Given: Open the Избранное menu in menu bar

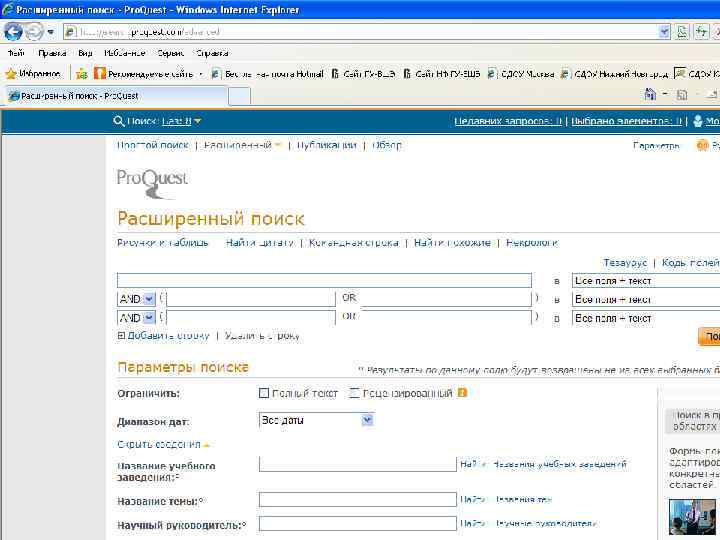Looking at the screenshot, I should click(x=124, y=53).
